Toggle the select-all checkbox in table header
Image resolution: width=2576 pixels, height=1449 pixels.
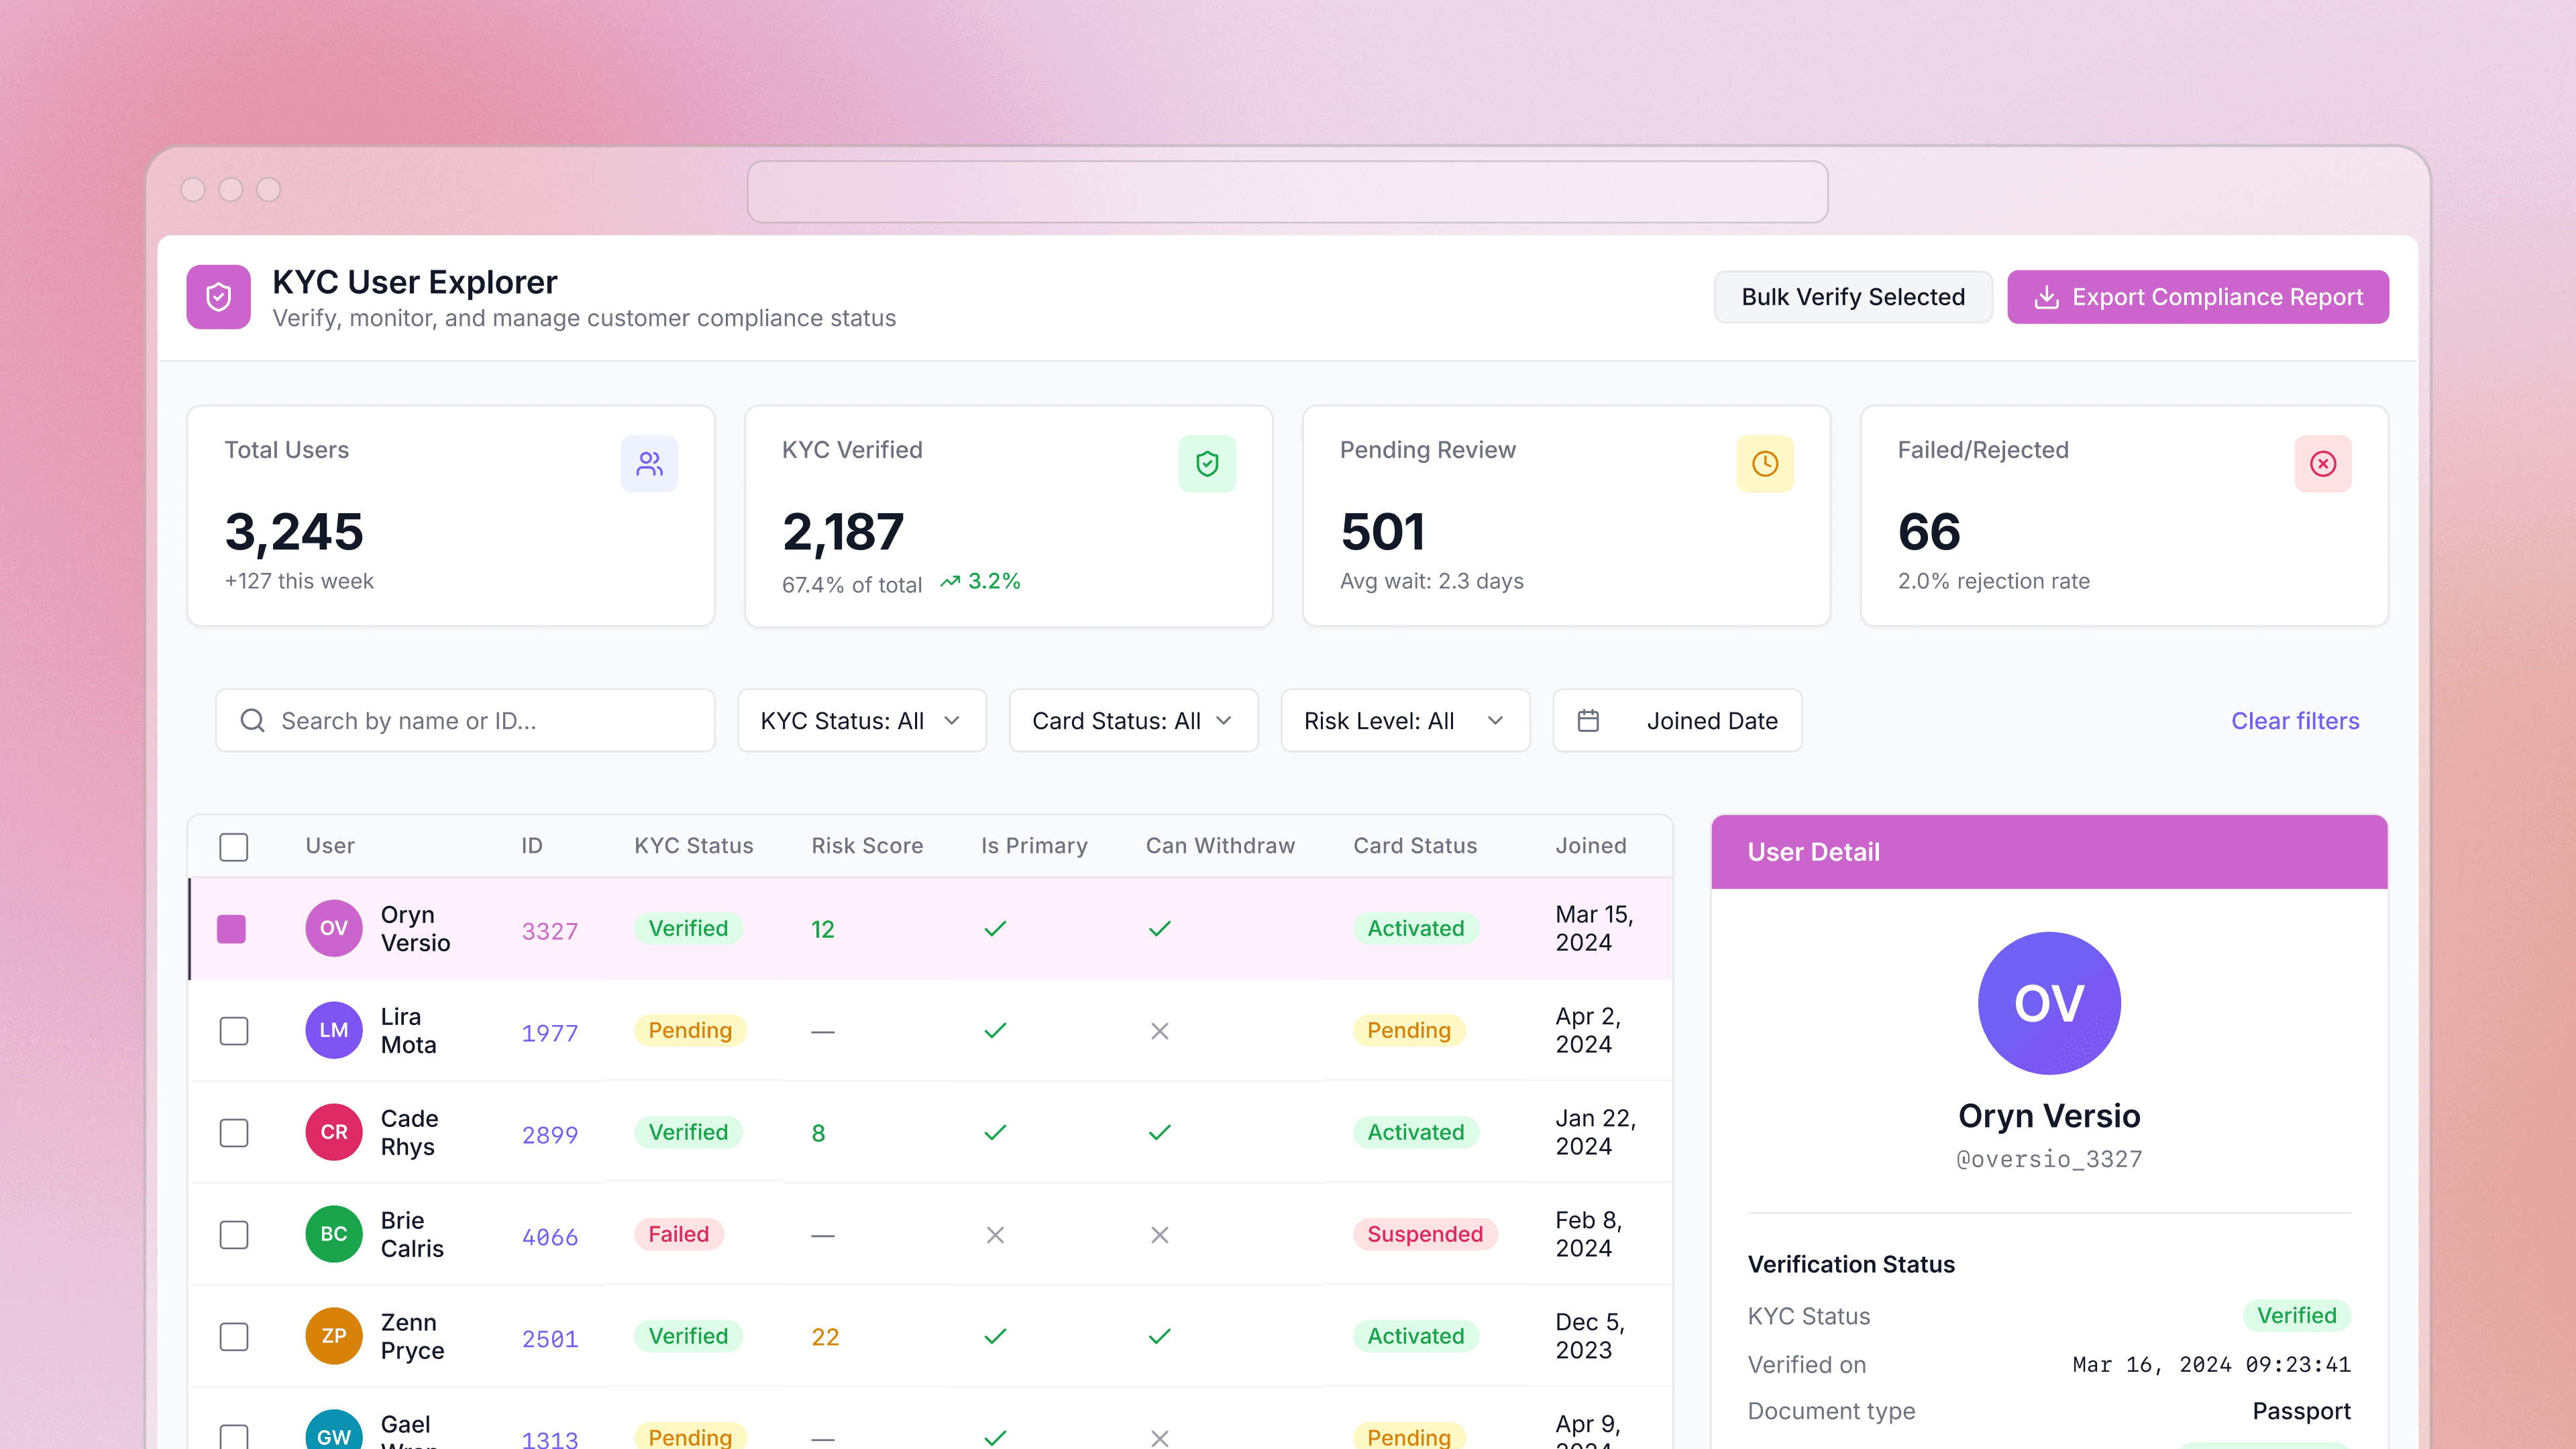234,847
